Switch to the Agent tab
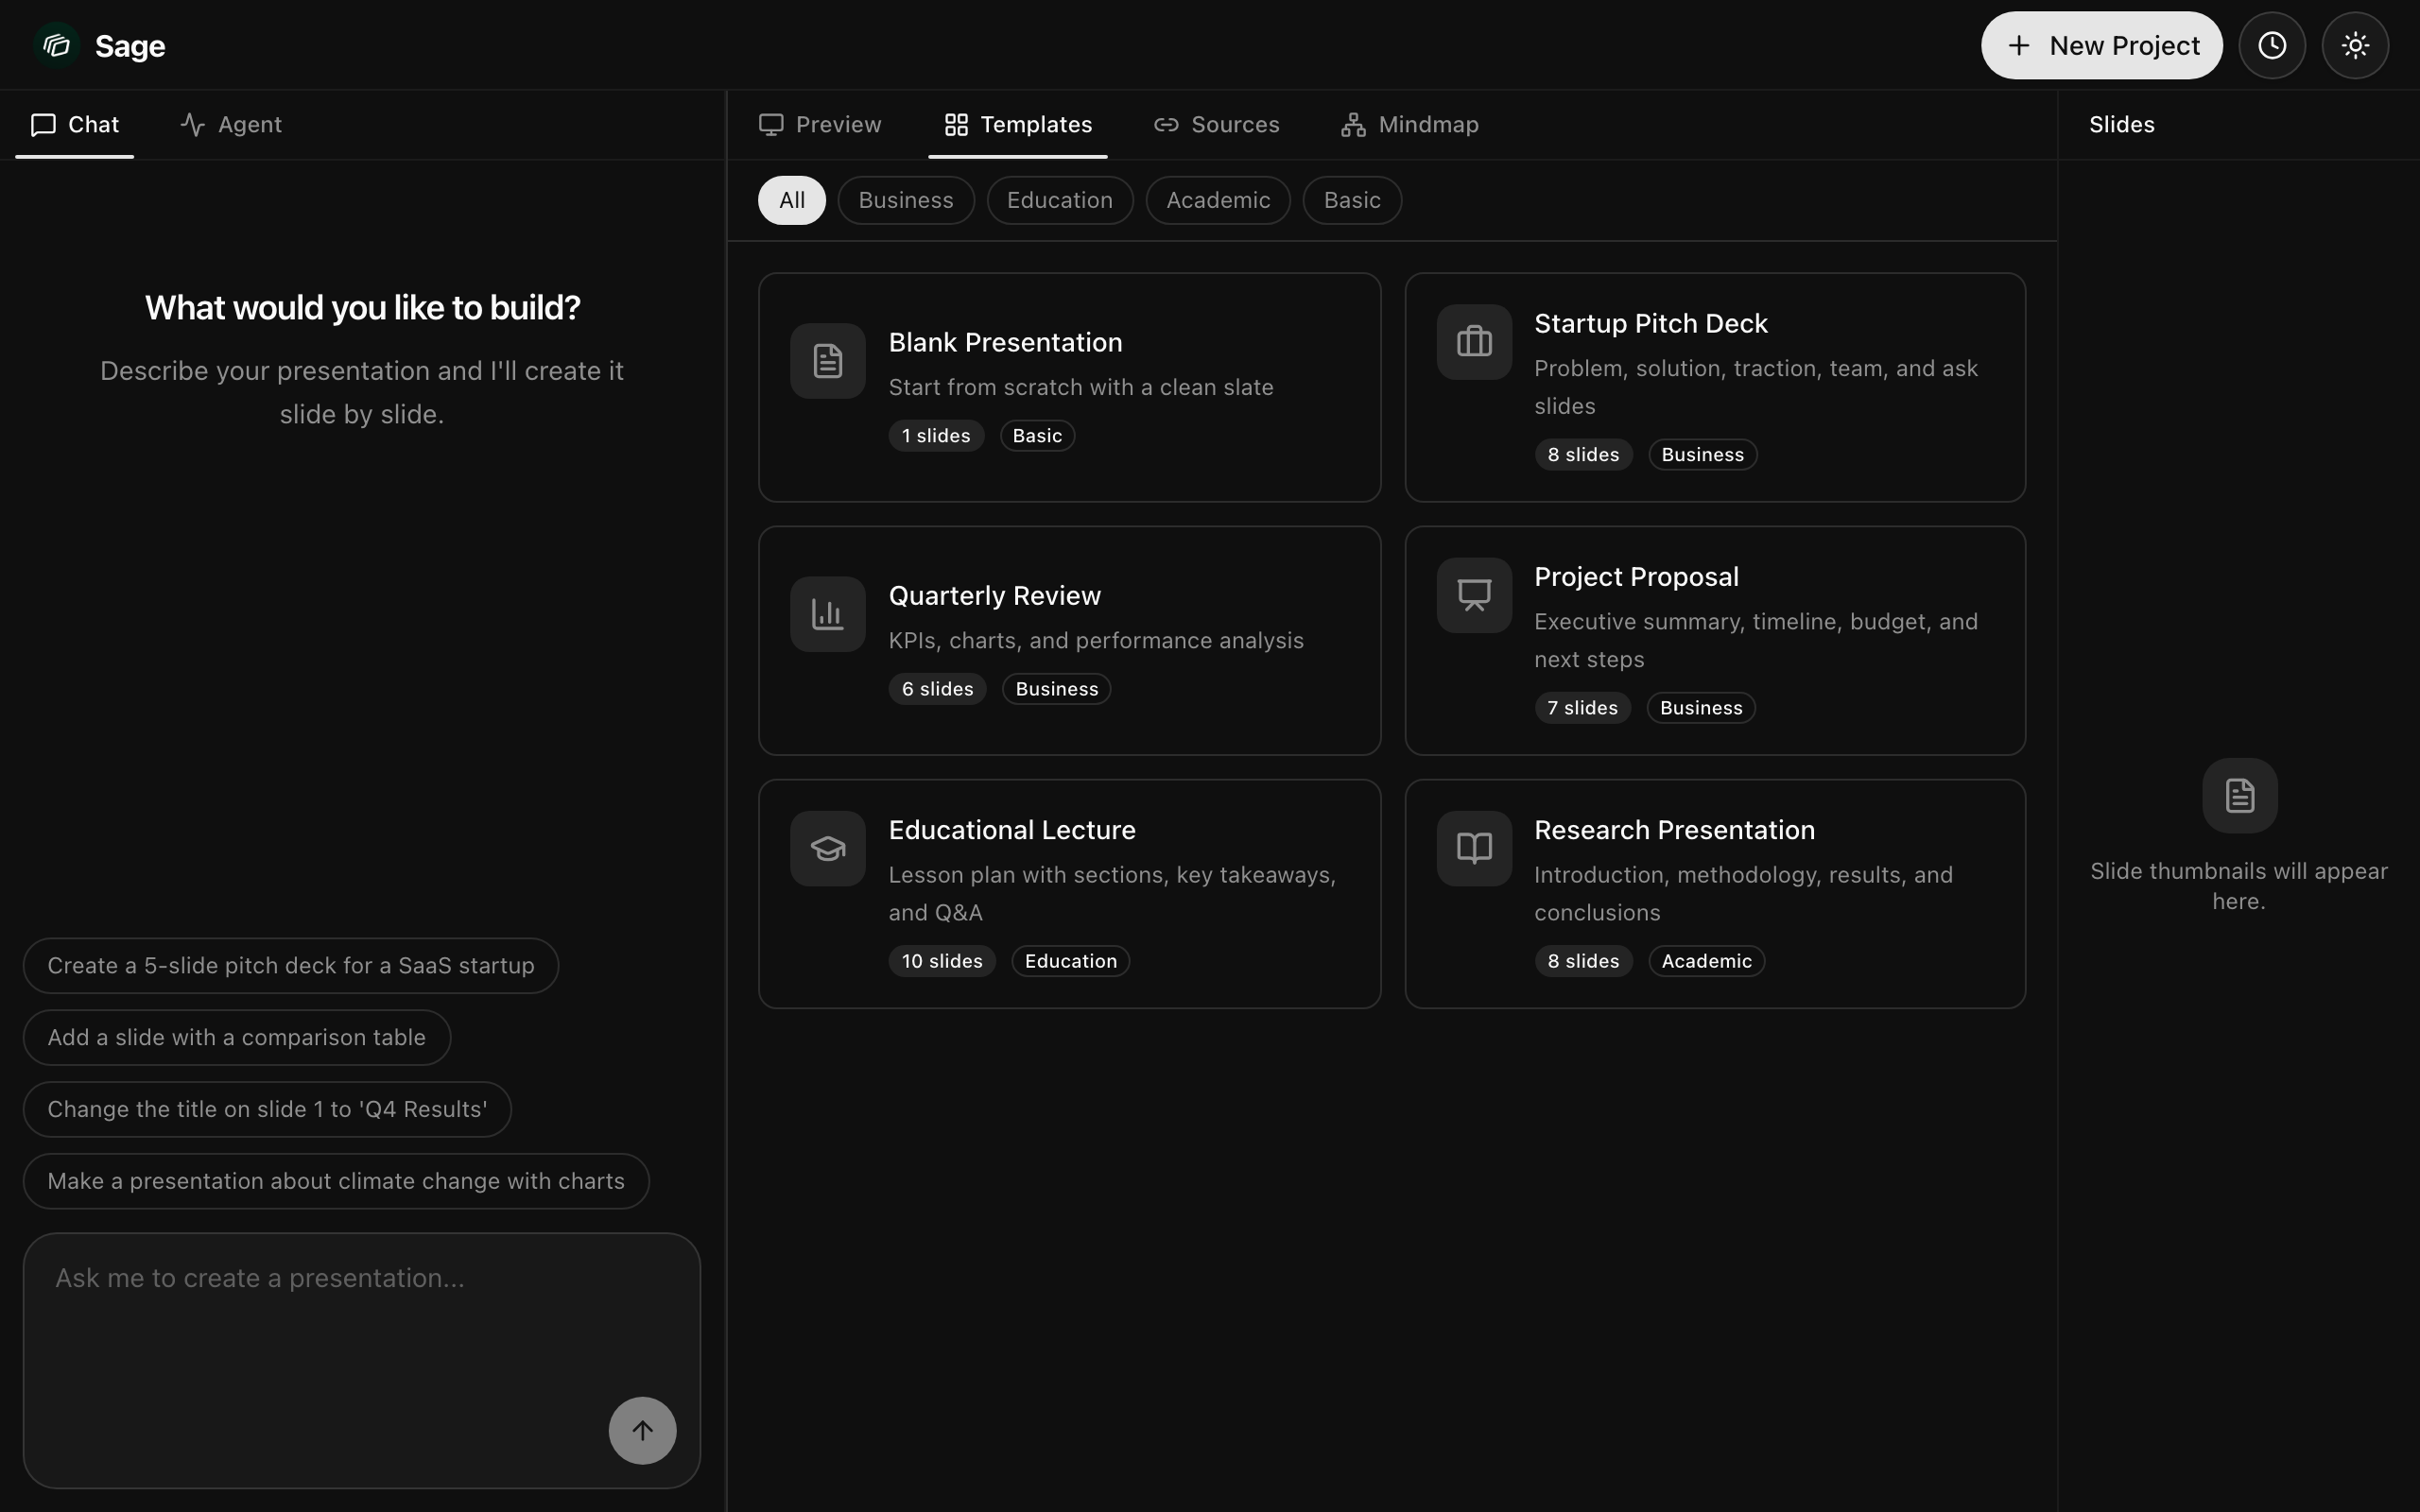Image resolution: width=2420 pixels, height=1512 pixels. click(231, 125)
